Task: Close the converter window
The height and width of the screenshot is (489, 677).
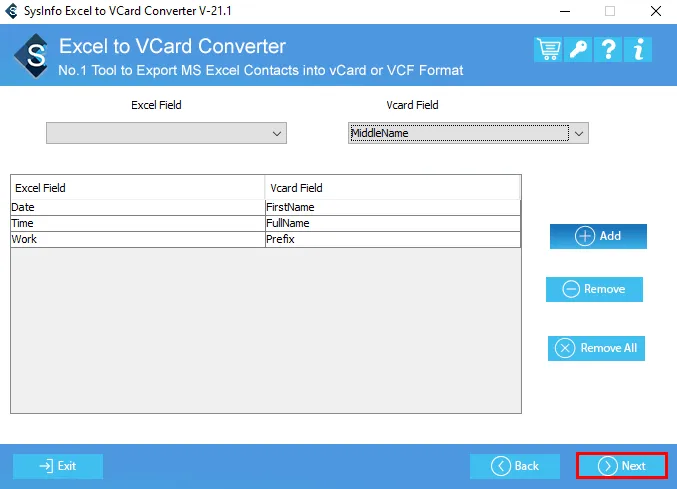Action: (656, 11)
